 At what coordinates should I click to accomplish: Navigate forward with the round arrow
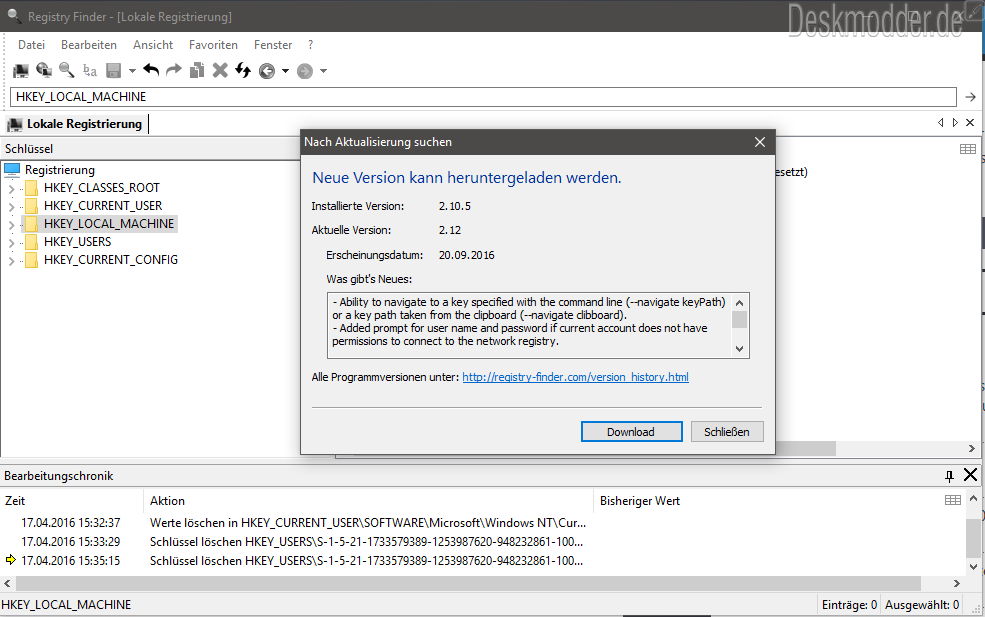point(305,71)
